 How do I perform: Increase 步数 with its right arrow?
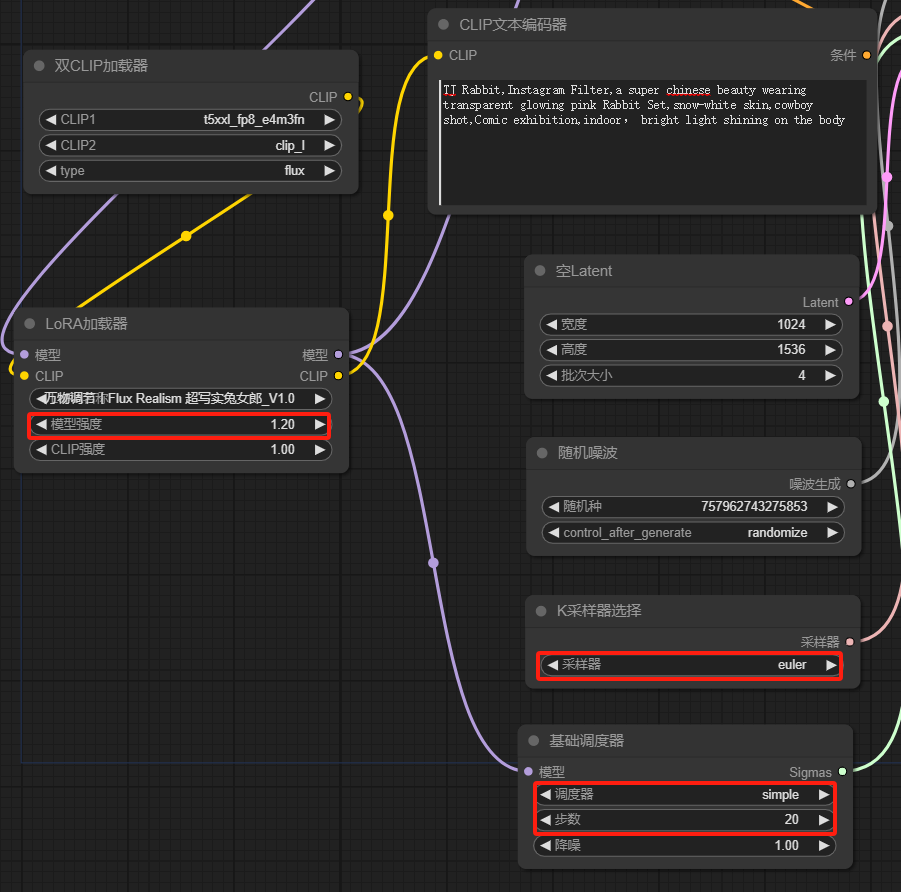pyautogui.click(x=823, y=820)
